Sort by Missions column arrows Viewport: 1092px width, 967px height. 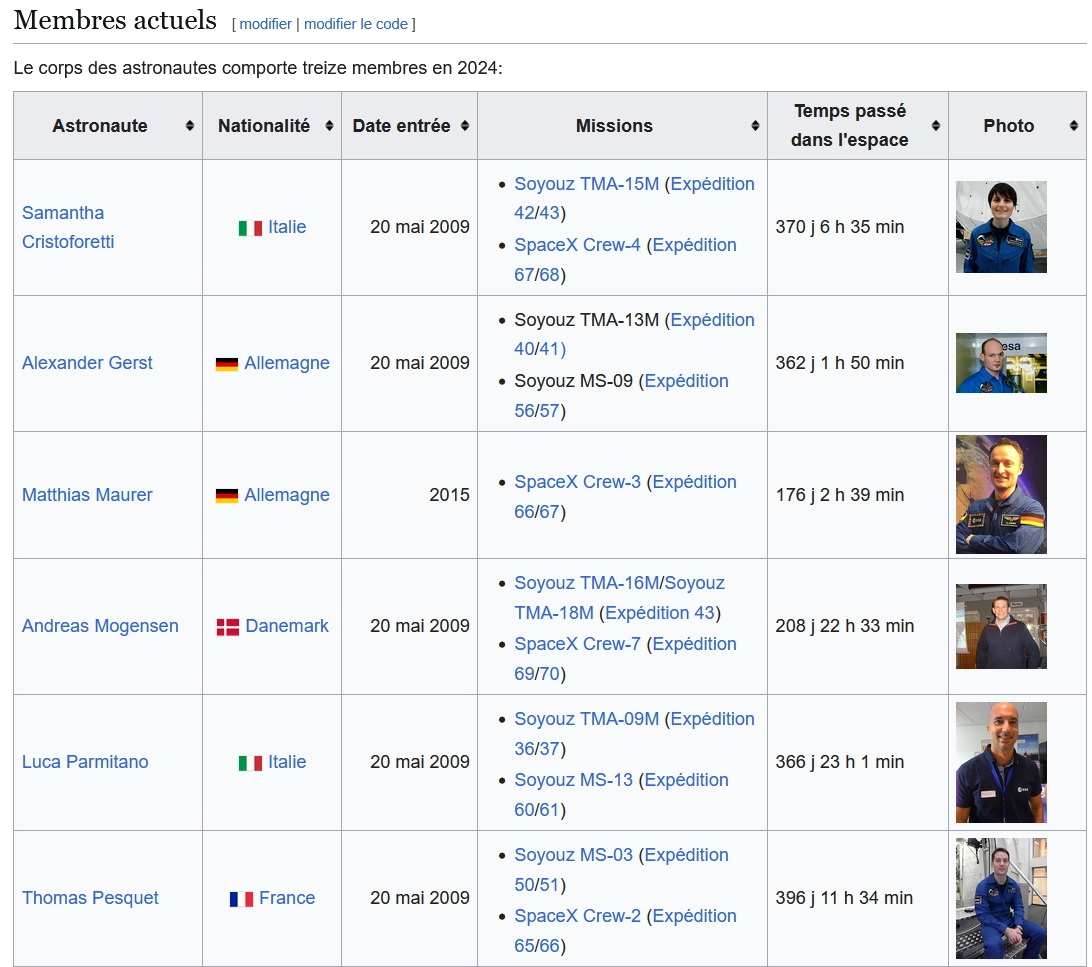click(x=755, y=126)
